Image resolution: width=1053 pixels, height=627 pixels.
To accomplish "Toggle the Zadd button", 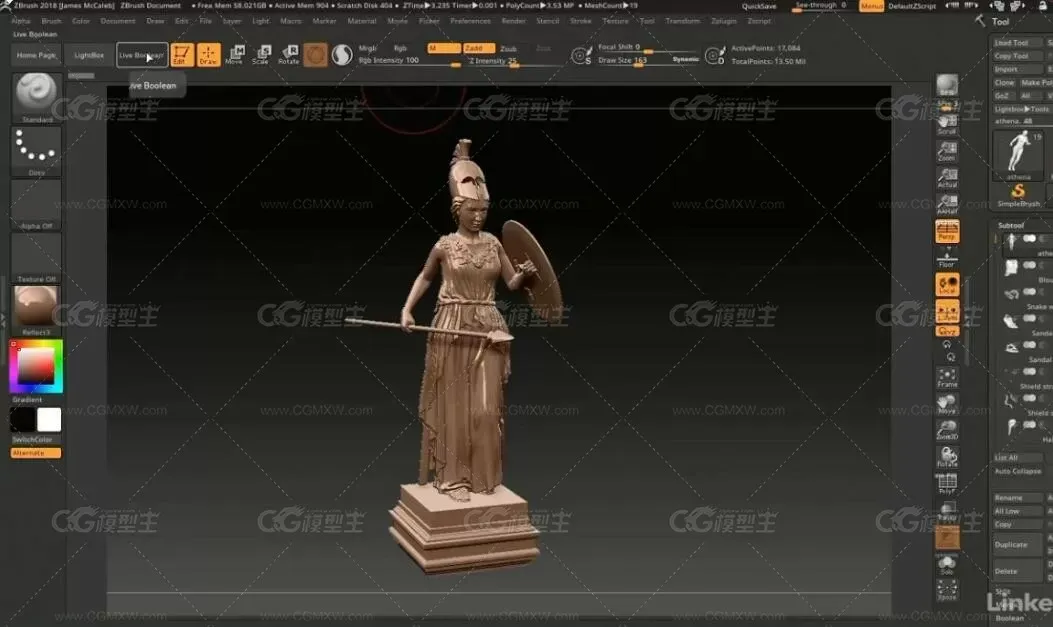I will 479,48.
